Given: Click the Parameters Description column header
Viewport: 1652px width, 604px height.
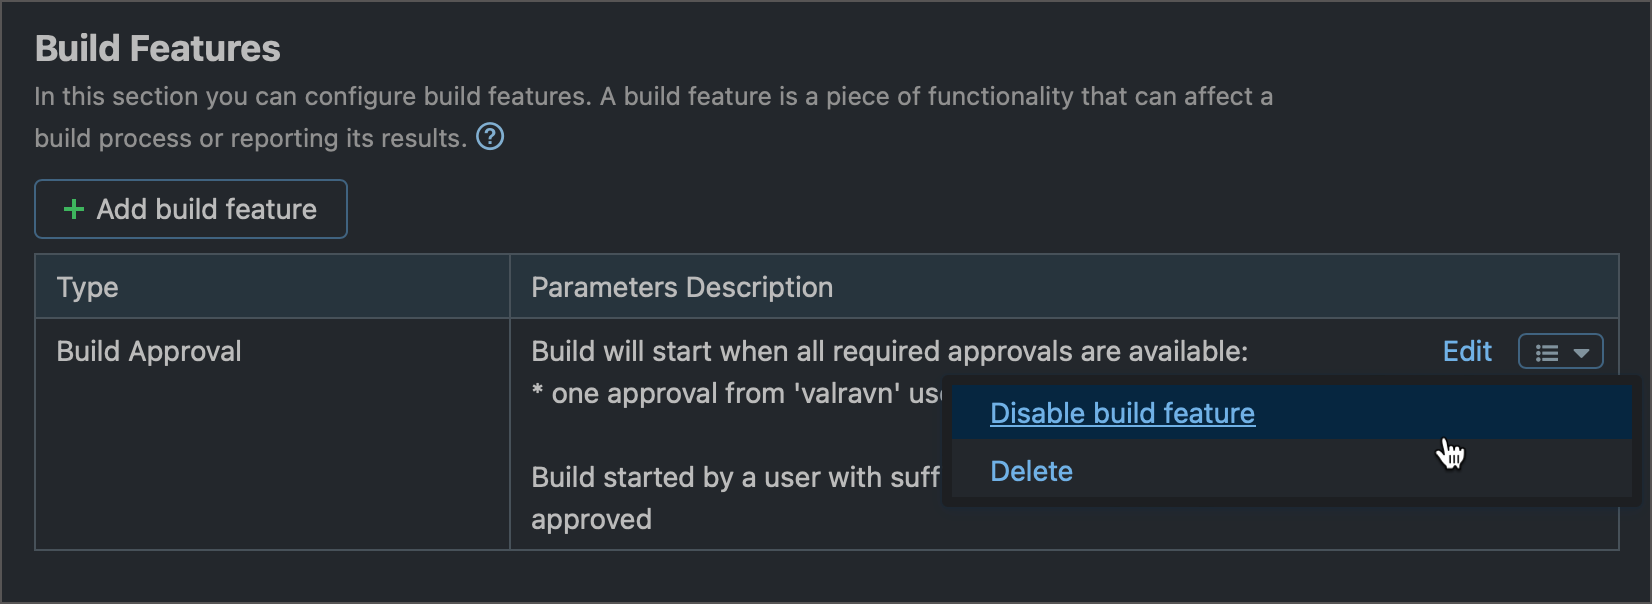Looking at the screenshot, I should click(681, 287).
